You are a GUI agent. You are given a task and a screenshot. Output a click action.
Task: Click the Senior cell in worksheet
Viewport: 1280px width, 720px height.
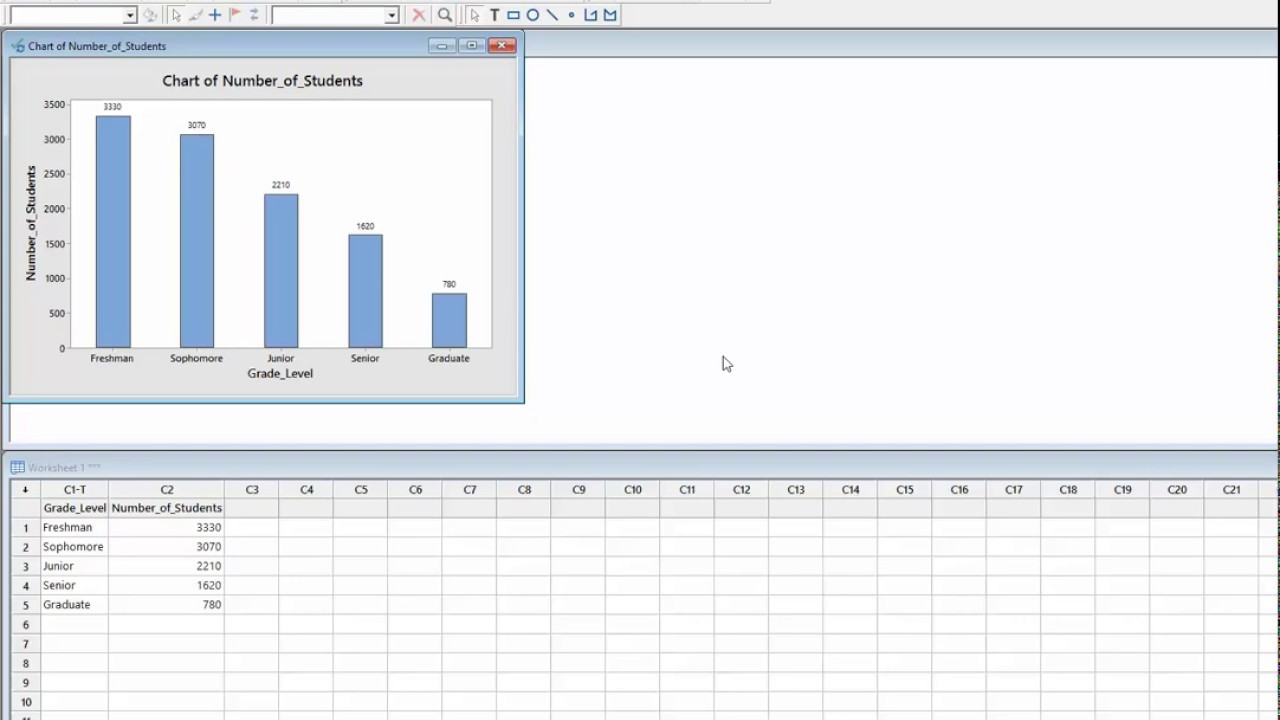(x=75, y=585)
